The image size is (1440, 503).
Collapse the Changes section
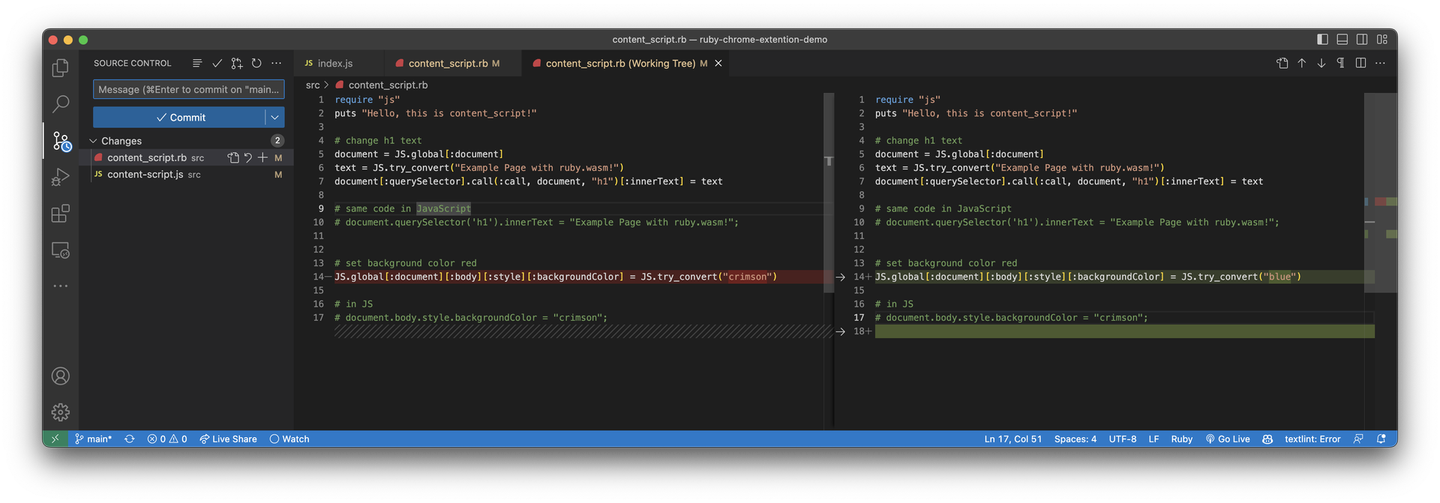pos(95,141)
